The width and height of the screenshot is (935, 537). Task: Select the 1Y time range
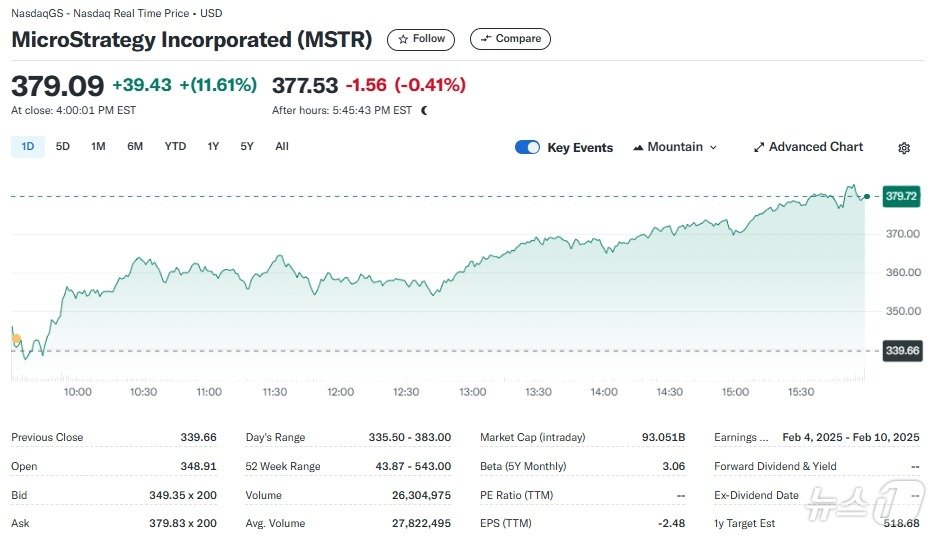213,146
